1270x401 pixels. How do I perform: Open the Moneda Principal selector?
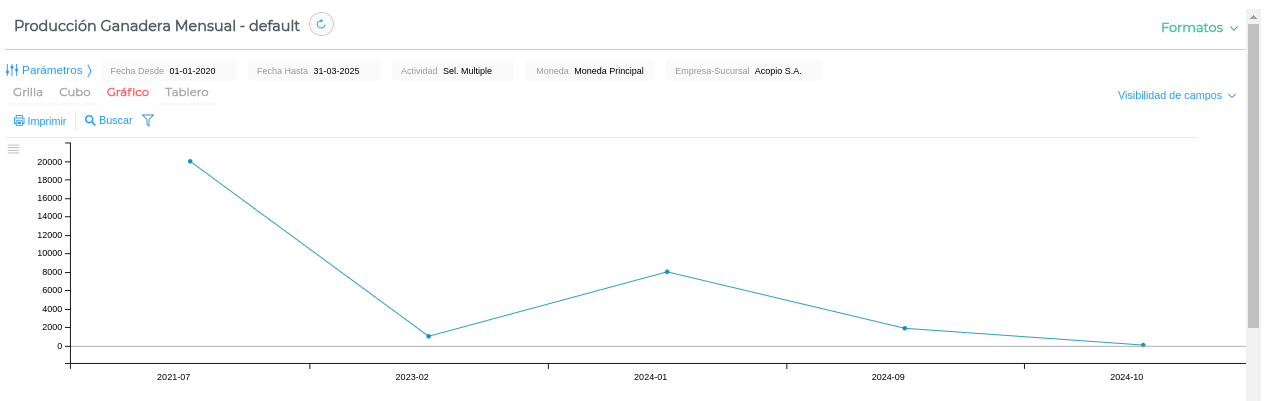(x=608, y=71)
